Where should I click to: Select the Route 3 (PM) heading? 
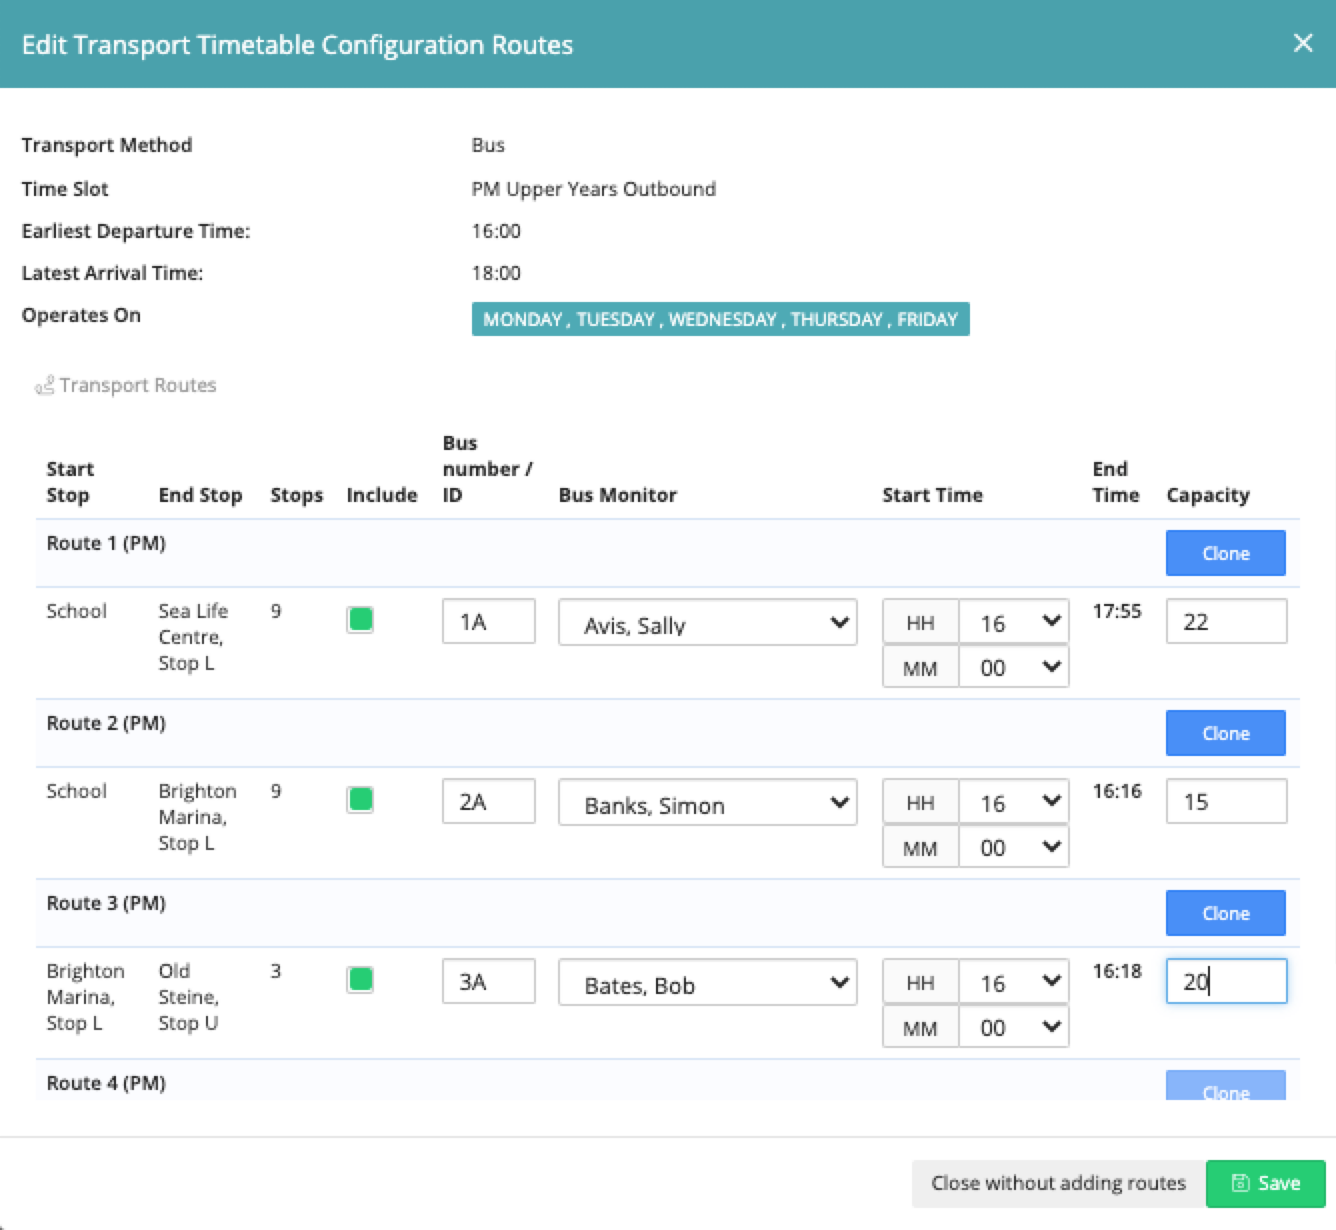[x=106, y=903]
